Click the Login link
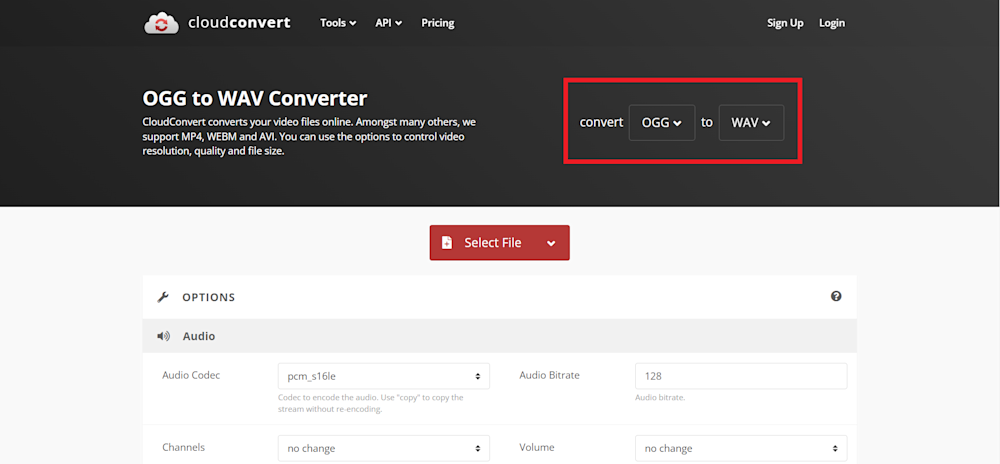This screenshot has width=1000, height=464. point(832,23)
